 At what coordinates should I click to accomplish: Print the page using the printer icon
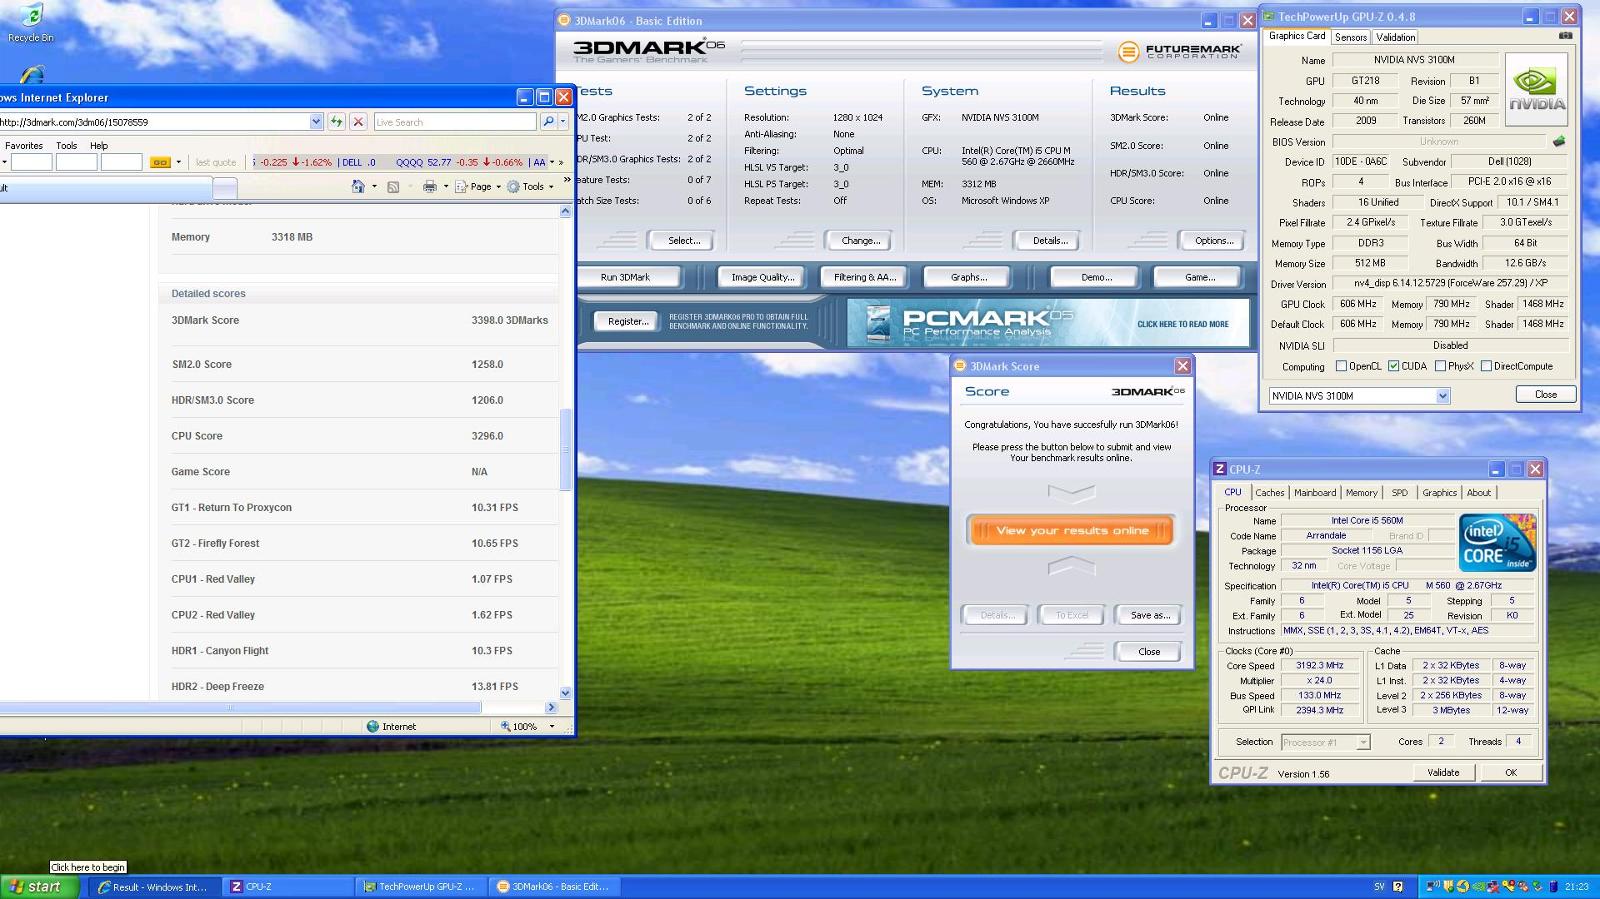click(429, 186)
